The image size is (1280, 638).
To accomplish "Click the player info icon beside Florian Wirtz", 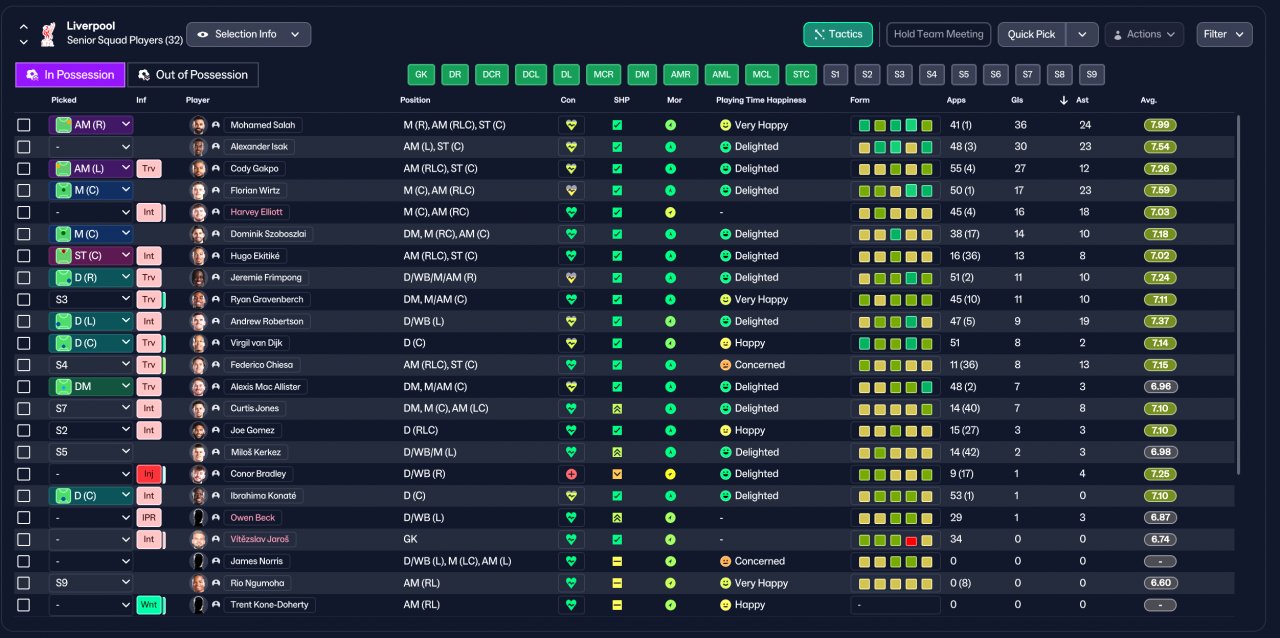I will pyautogui.click(x=215, y=190).
